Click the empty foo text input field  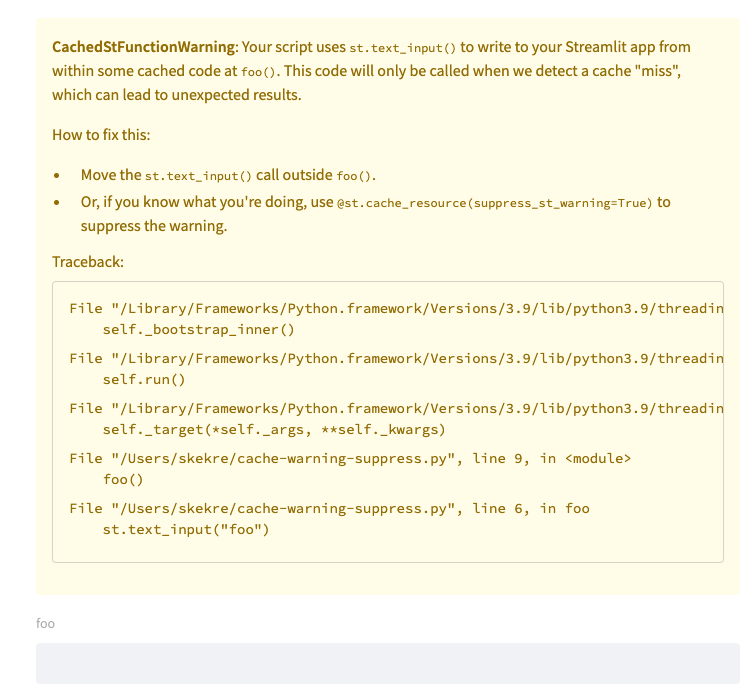click(388, 663)
